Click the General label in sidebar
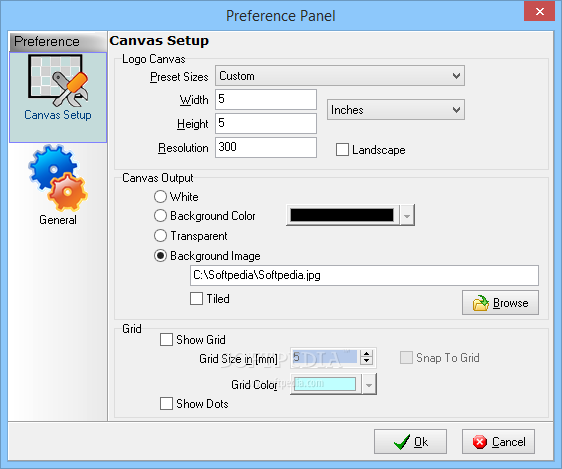Image resolution: width=562 pixels, height=469 pixels. tap(58, 220)
